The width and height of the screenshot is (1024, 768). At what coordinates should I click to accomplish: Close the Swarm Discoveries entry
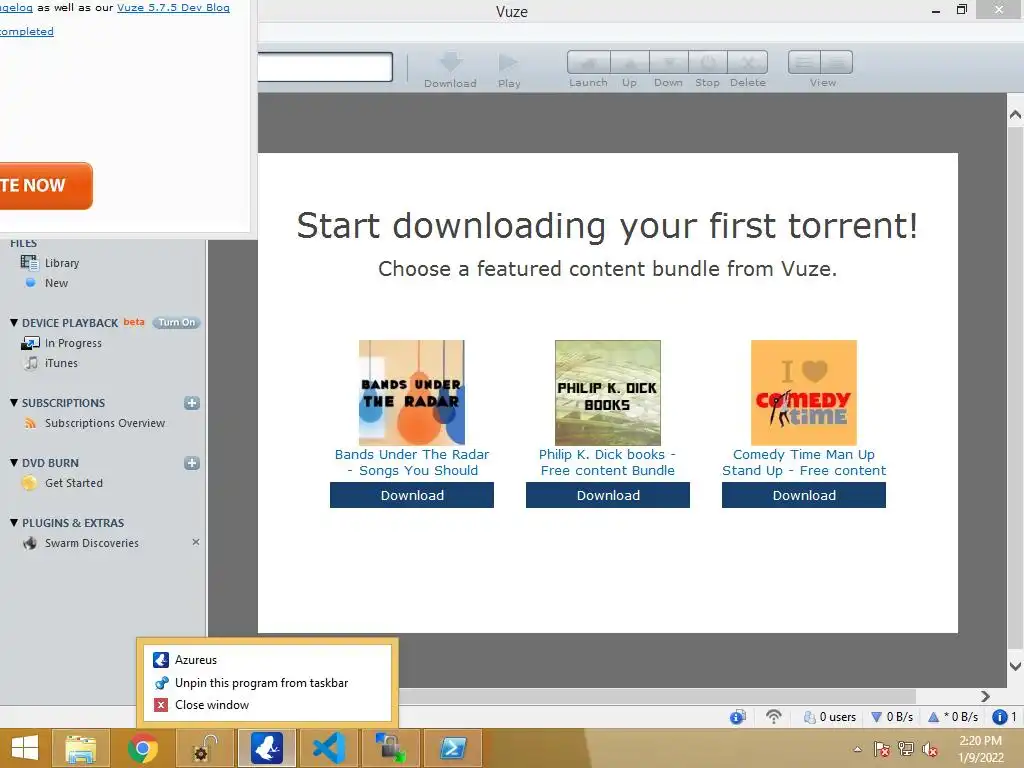tap(195, 542)
